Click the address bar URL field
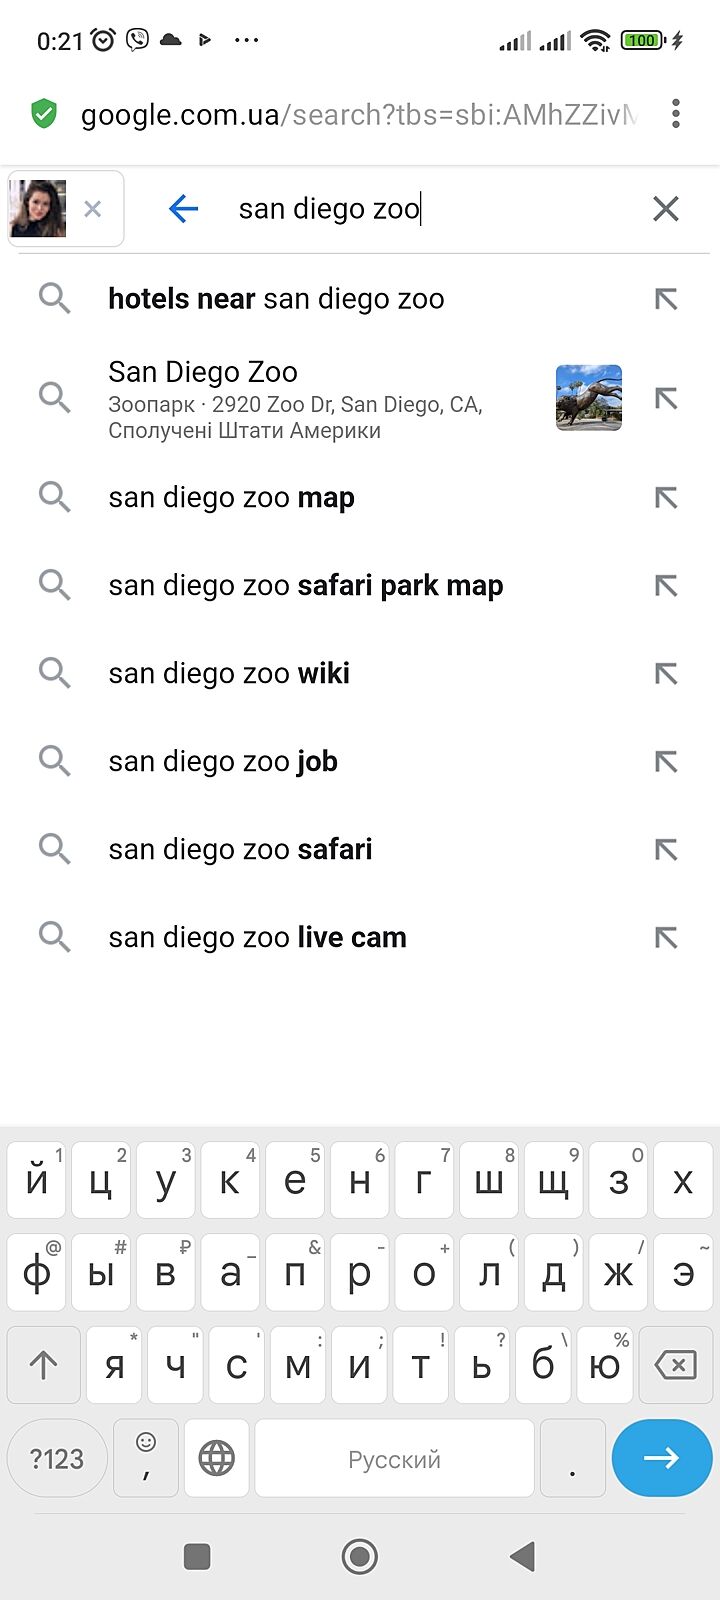720x1600 pixels. (x=358, y=114)
